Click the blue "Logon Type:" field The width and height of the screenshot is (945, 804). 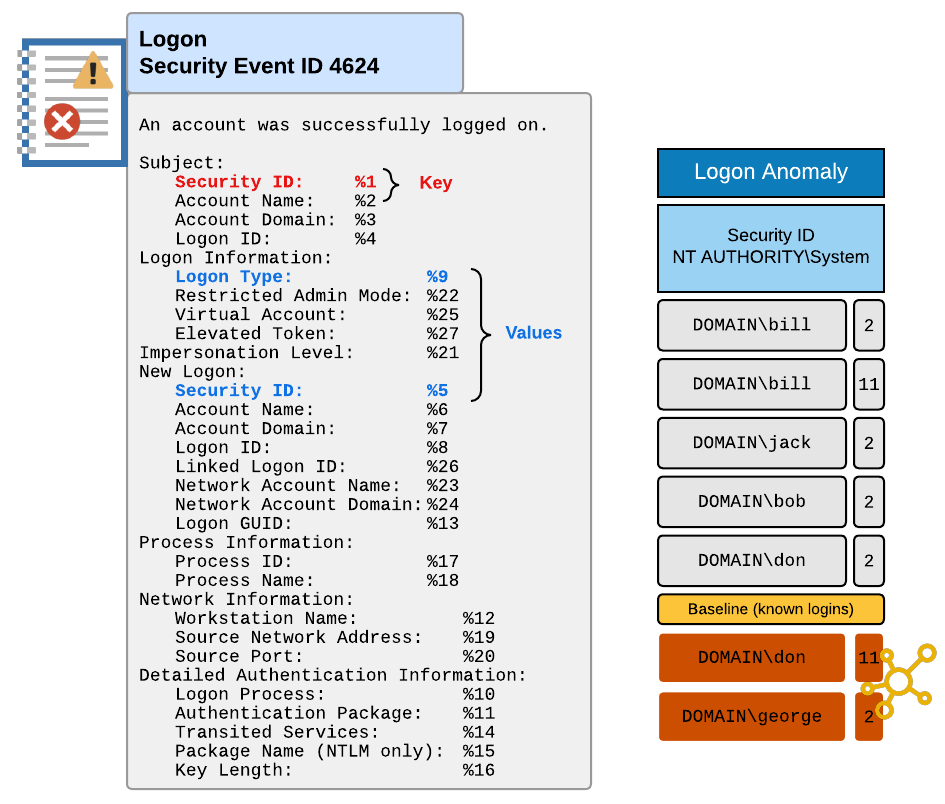pyautogui.click(x=233, y=277)
